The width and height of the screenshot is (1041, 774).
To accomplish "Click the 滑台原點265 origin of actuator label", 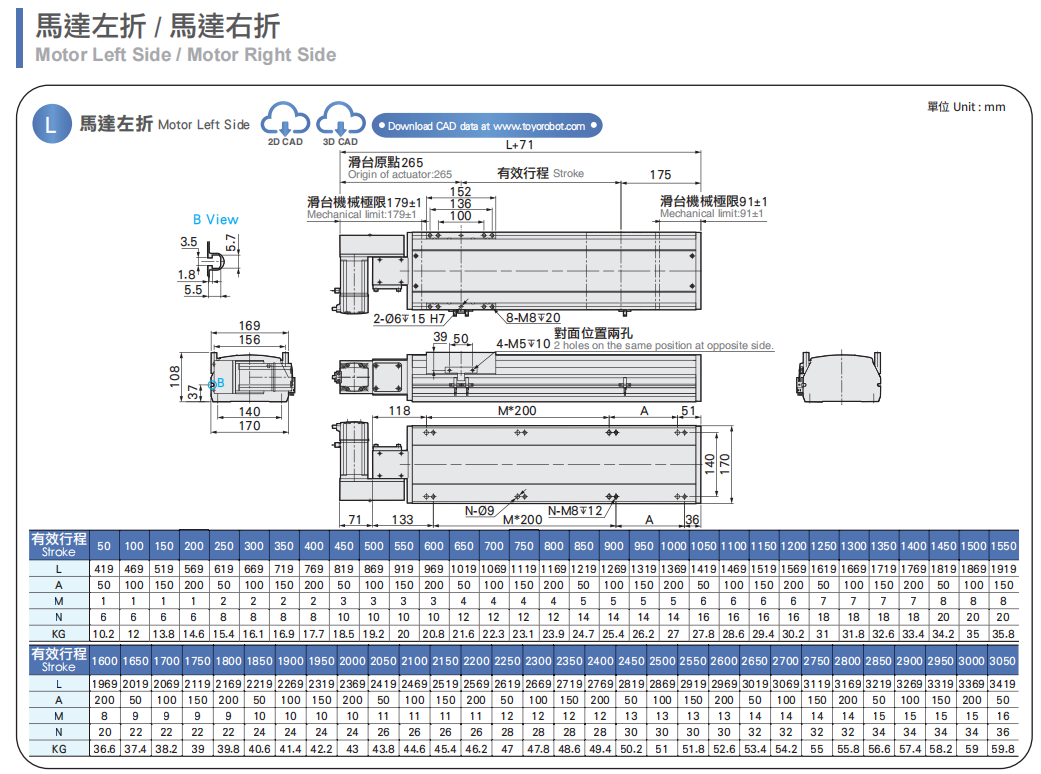I will tap(386, 163).
